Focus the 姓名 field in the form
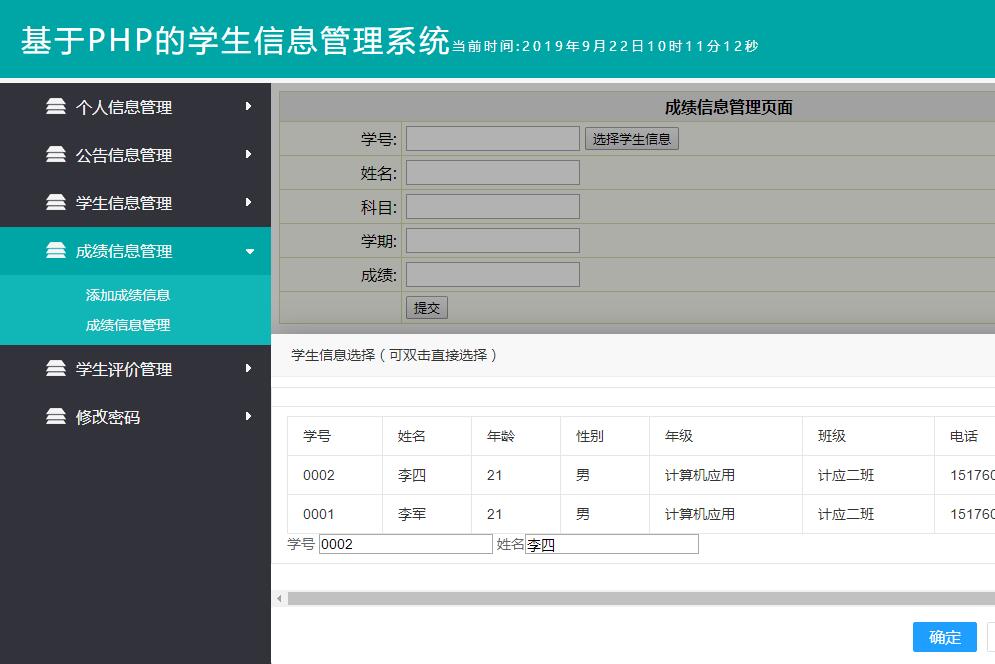Viewport: 995px width, 664px height. tap(492, 173)
